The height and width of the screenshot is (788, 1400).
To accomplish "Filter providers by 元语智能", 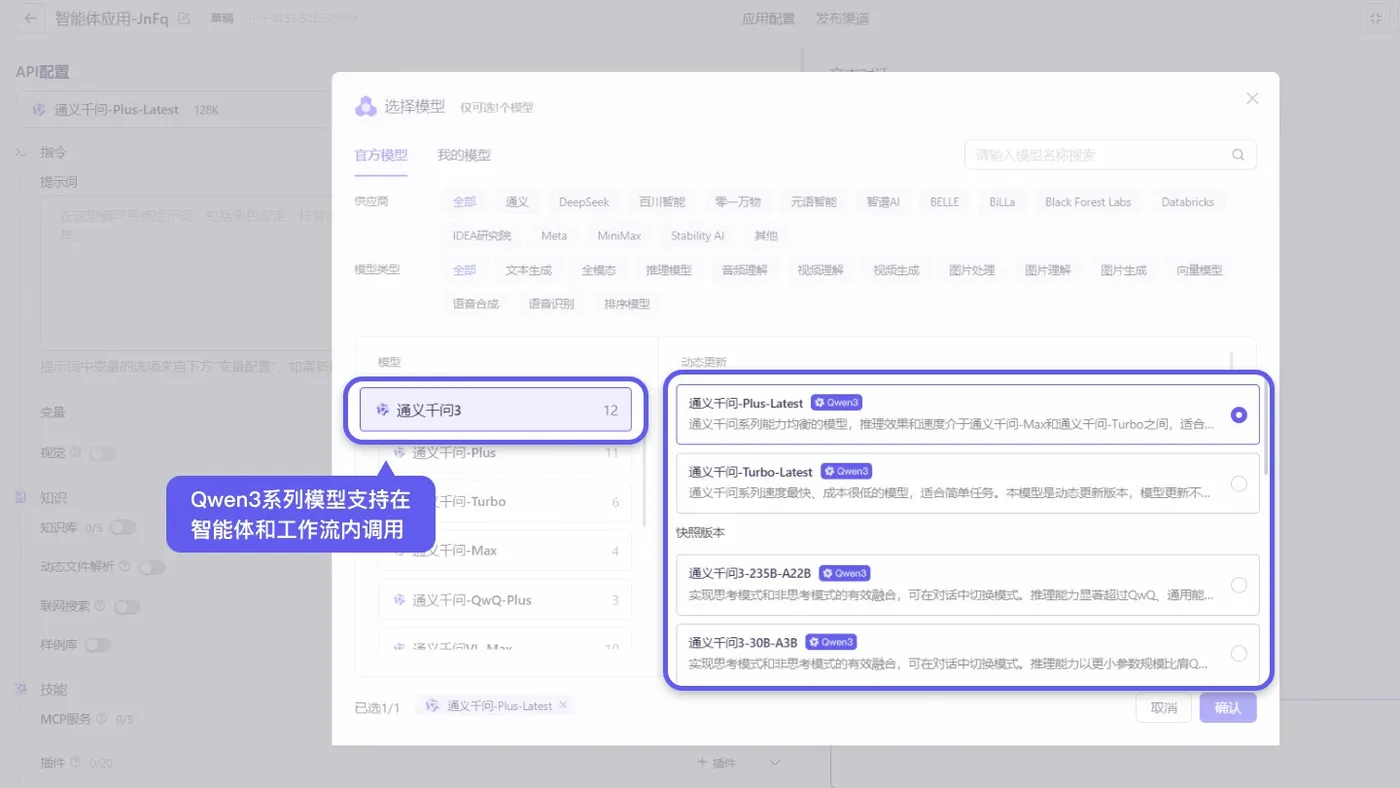I will 813,202.
